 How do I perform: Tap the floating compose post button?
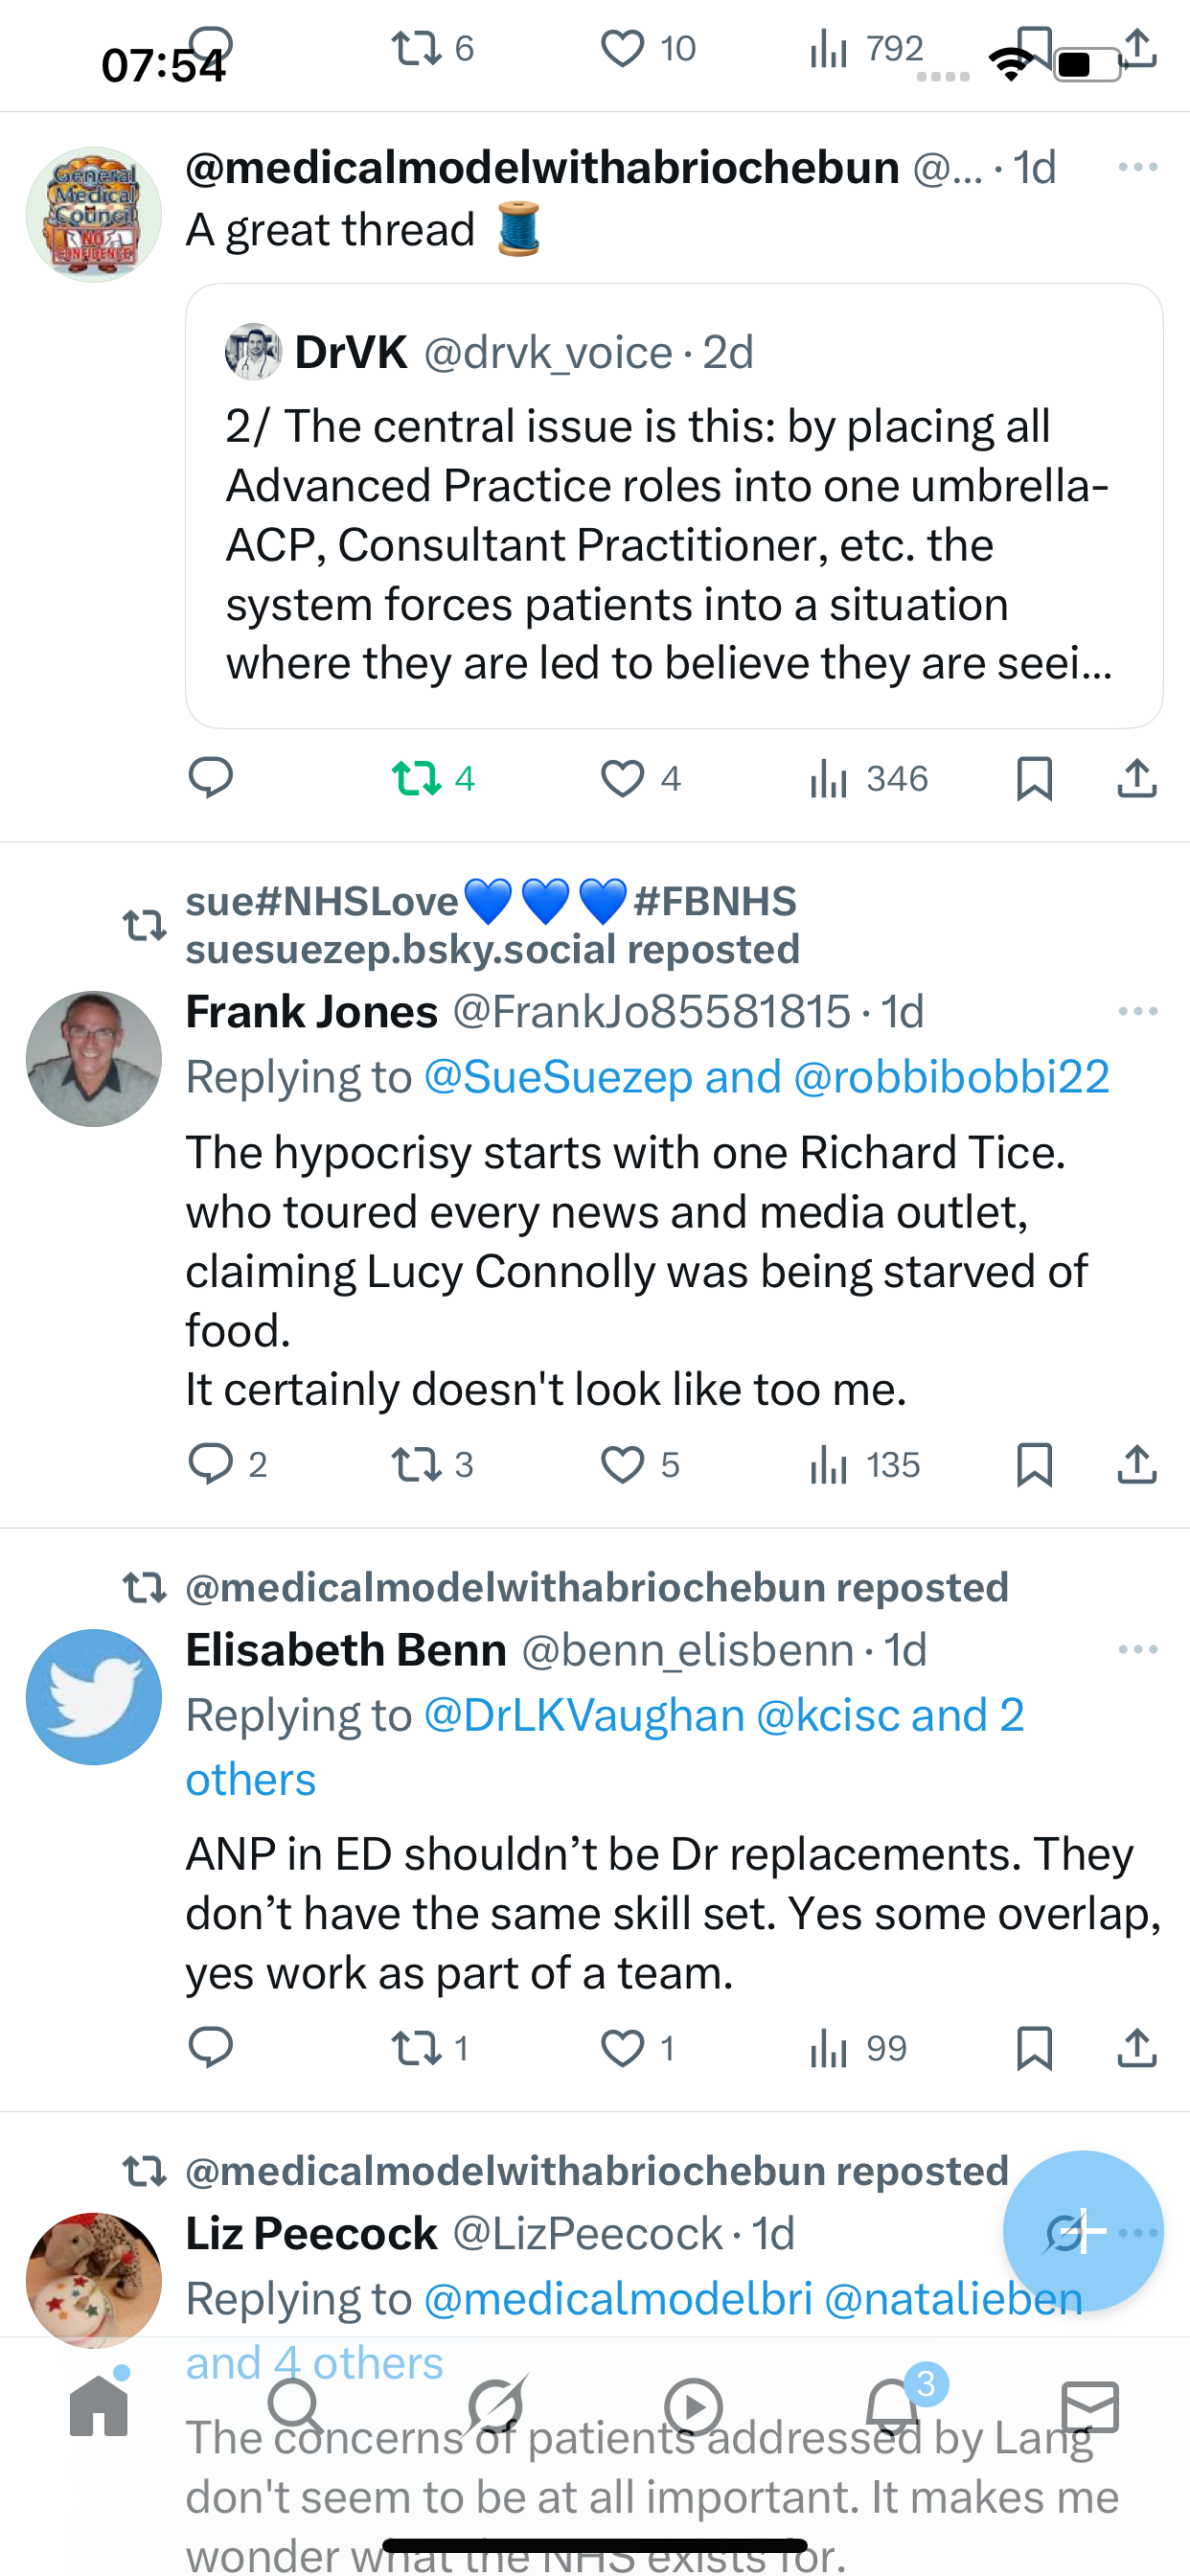click(1082, 2230)
